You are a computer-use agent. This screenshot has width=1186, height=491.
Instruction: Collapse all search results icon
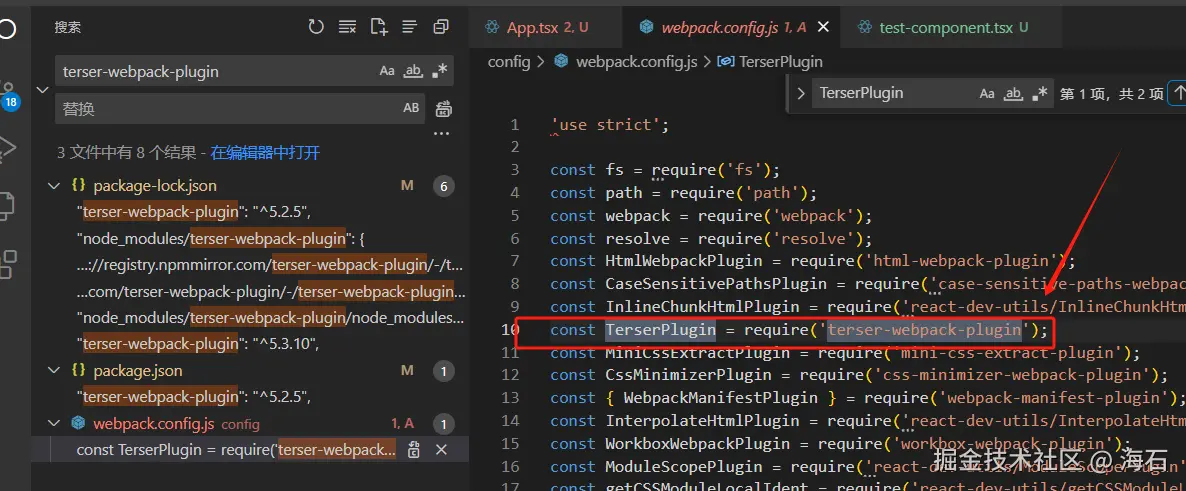pos(441,27)
